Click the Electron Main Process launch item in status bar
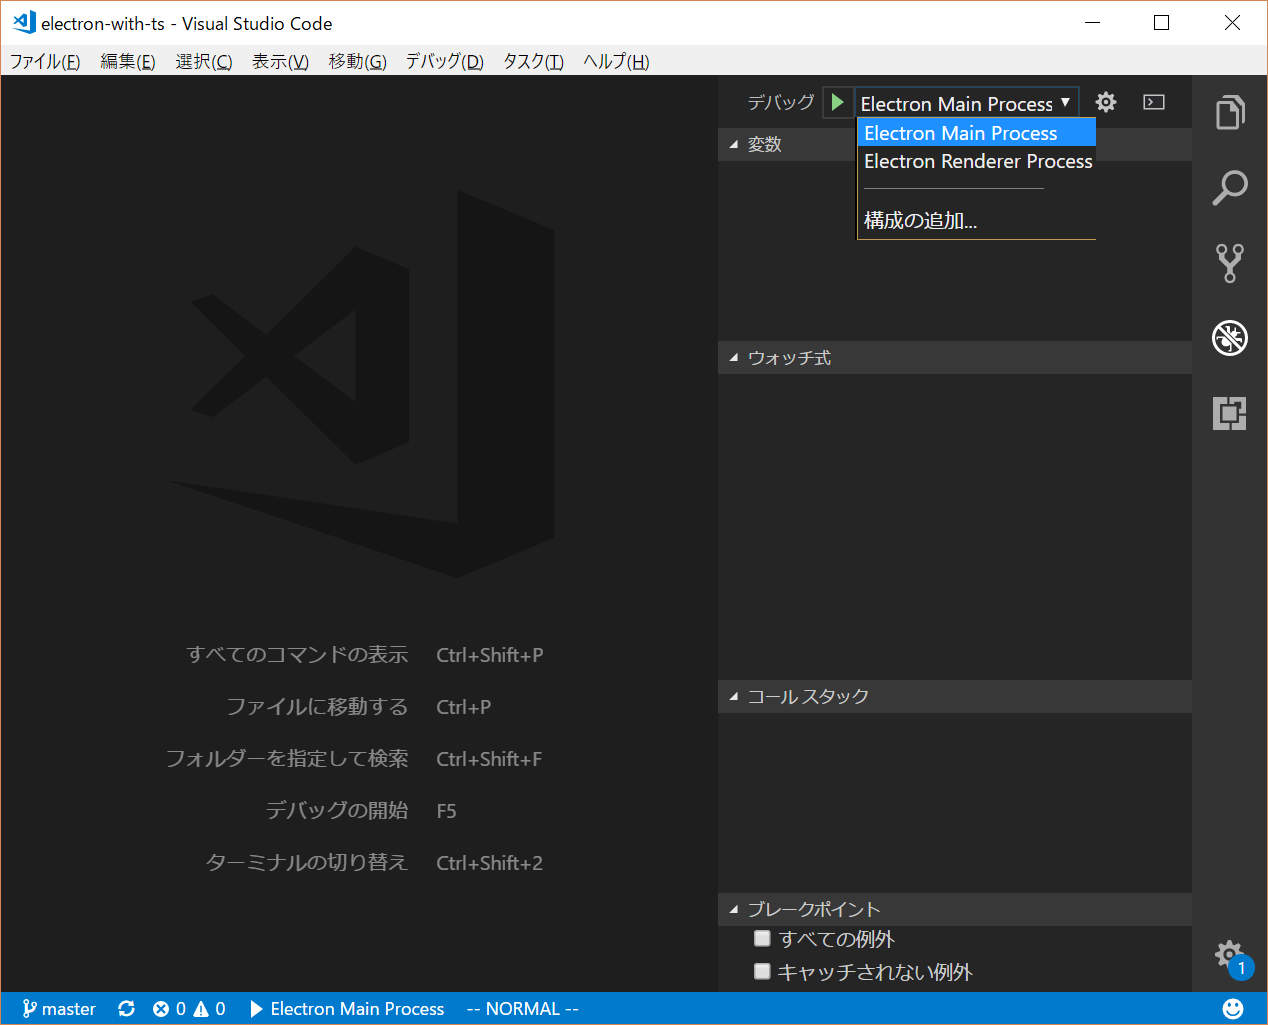The height and width of the screenshot is (1025, 1268). point(347,1009)
